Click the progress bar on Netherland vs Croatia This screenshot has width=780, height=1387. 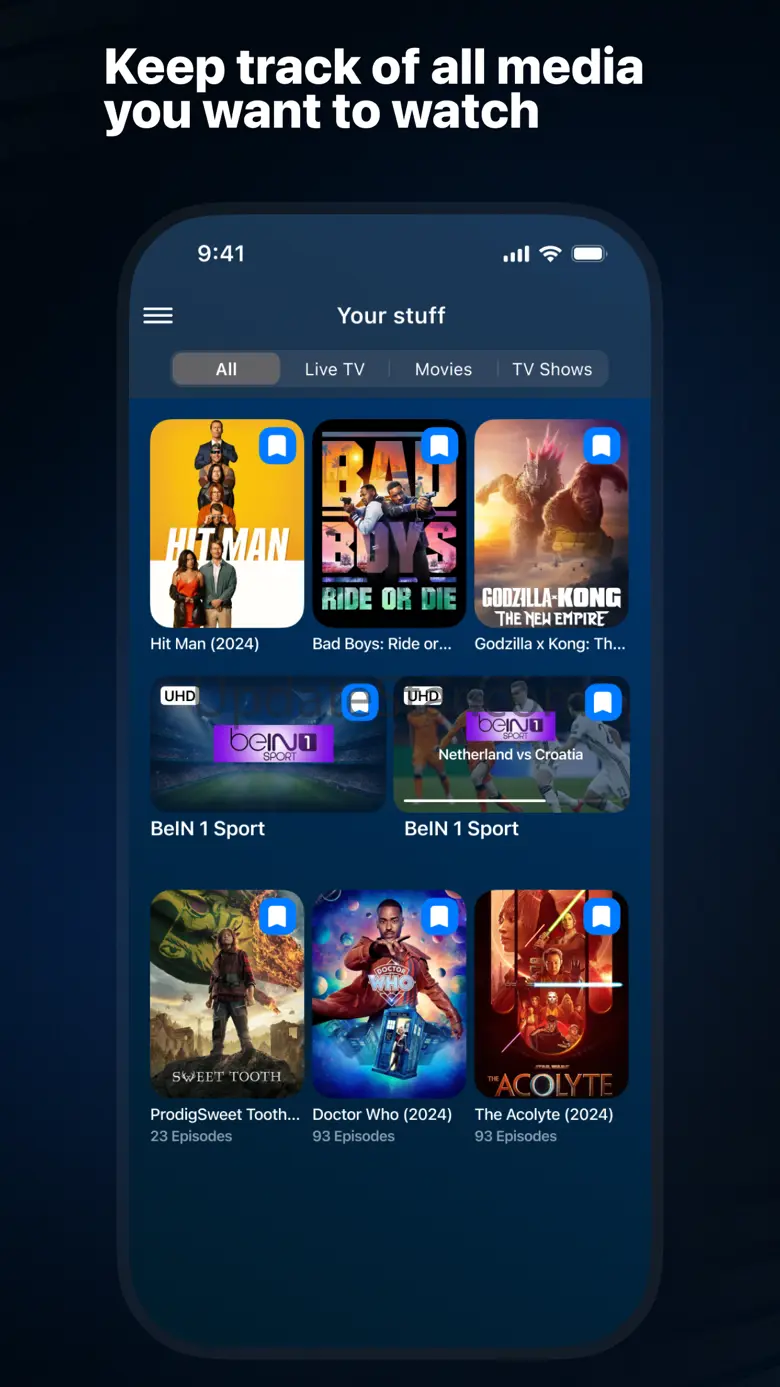pyautogui.click(x=512, y=800)
